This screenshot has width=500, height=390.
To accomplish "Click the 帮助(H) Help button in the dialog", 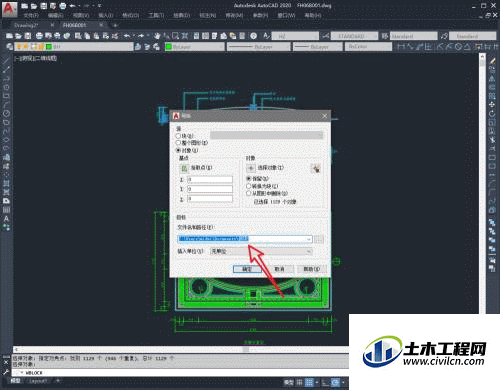I will click(x=312, y=269).
